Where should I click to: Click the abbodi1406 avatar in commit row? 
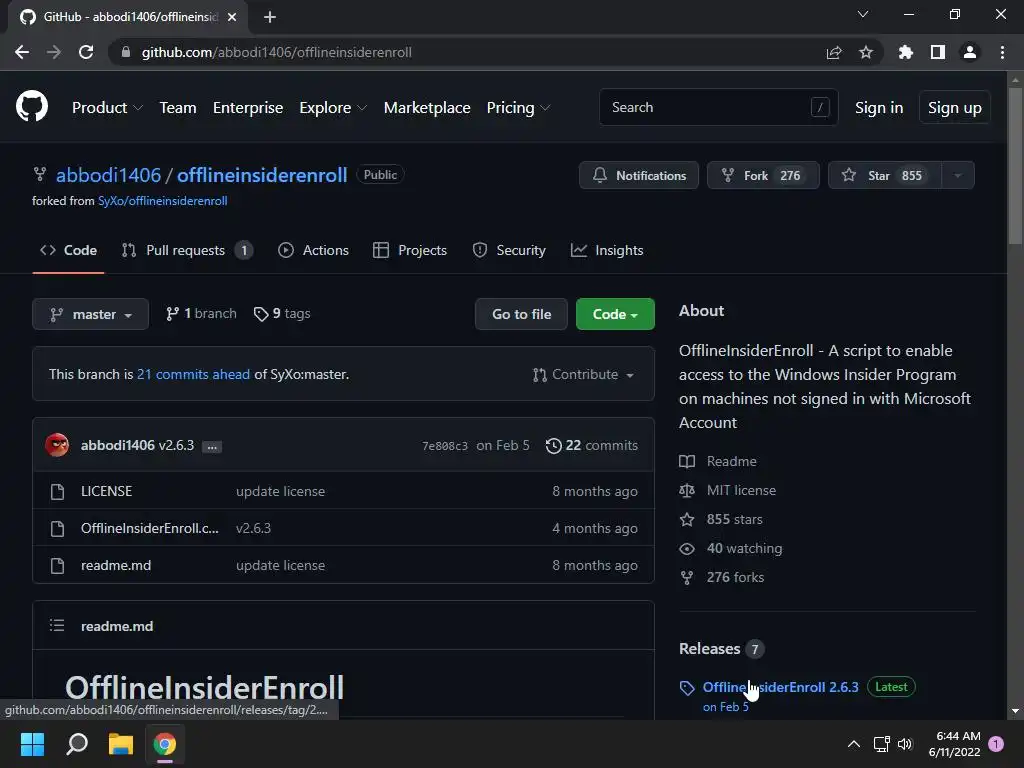pyautogui.click(x=57, y=445)
